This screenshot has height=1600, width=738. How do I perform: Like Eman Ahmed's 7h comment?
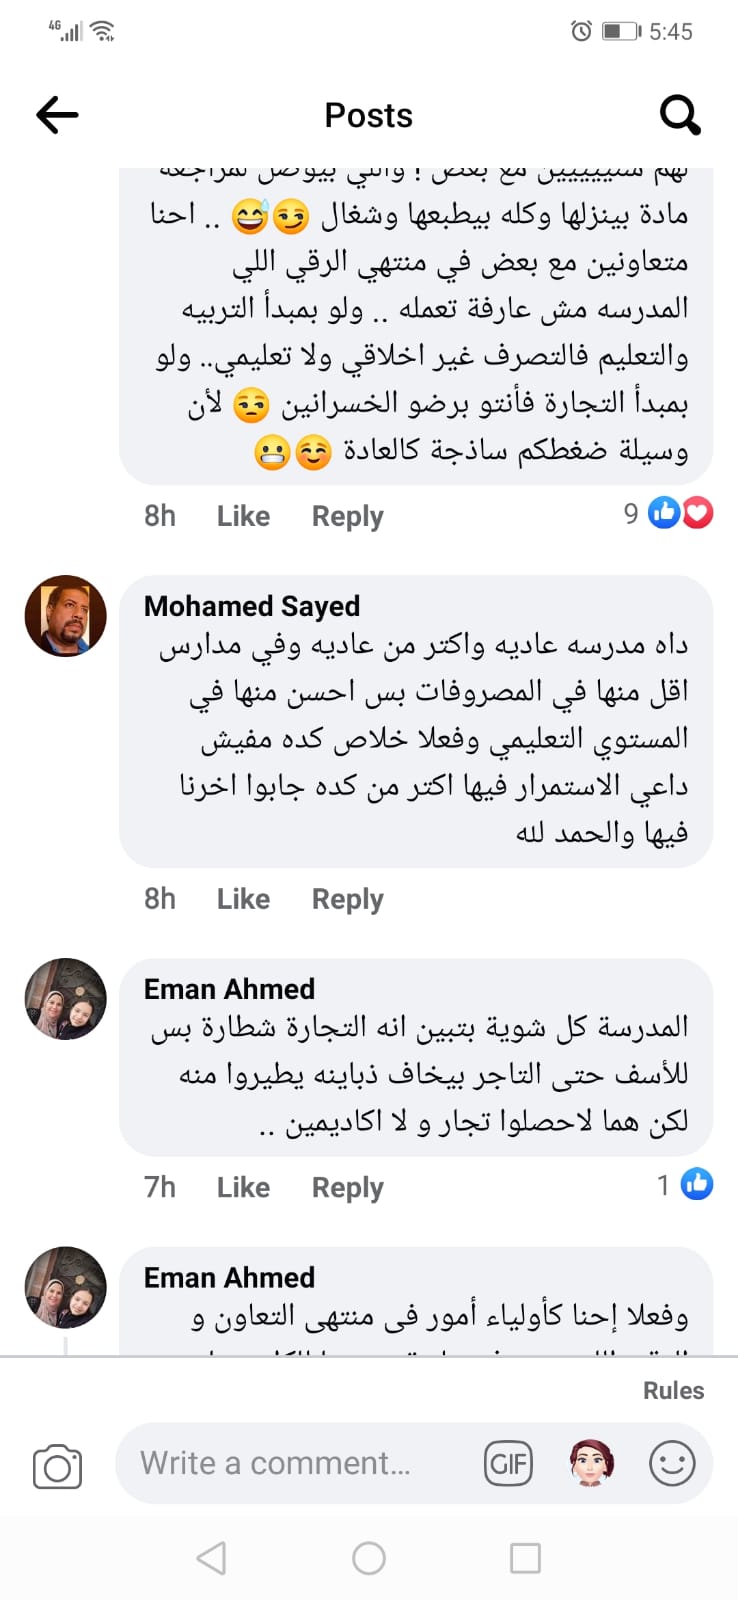(243, 1187)
